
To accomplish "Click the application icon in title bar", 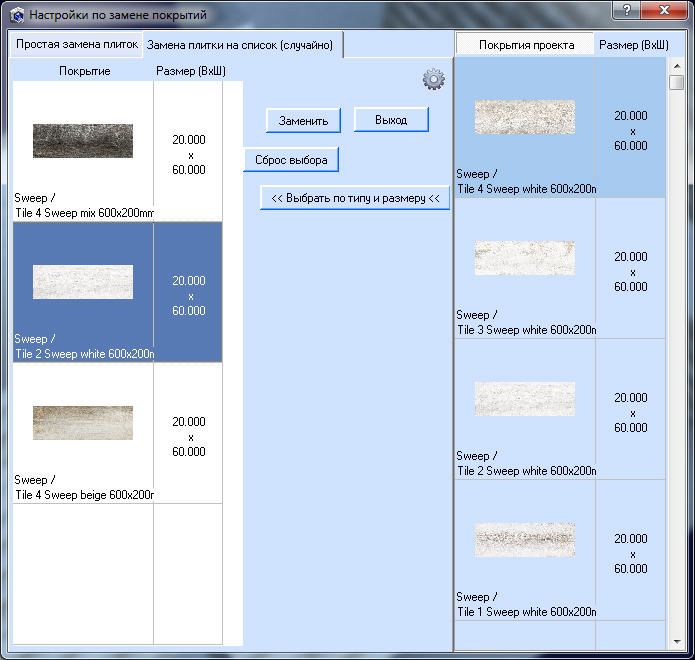I will (16, 15).
